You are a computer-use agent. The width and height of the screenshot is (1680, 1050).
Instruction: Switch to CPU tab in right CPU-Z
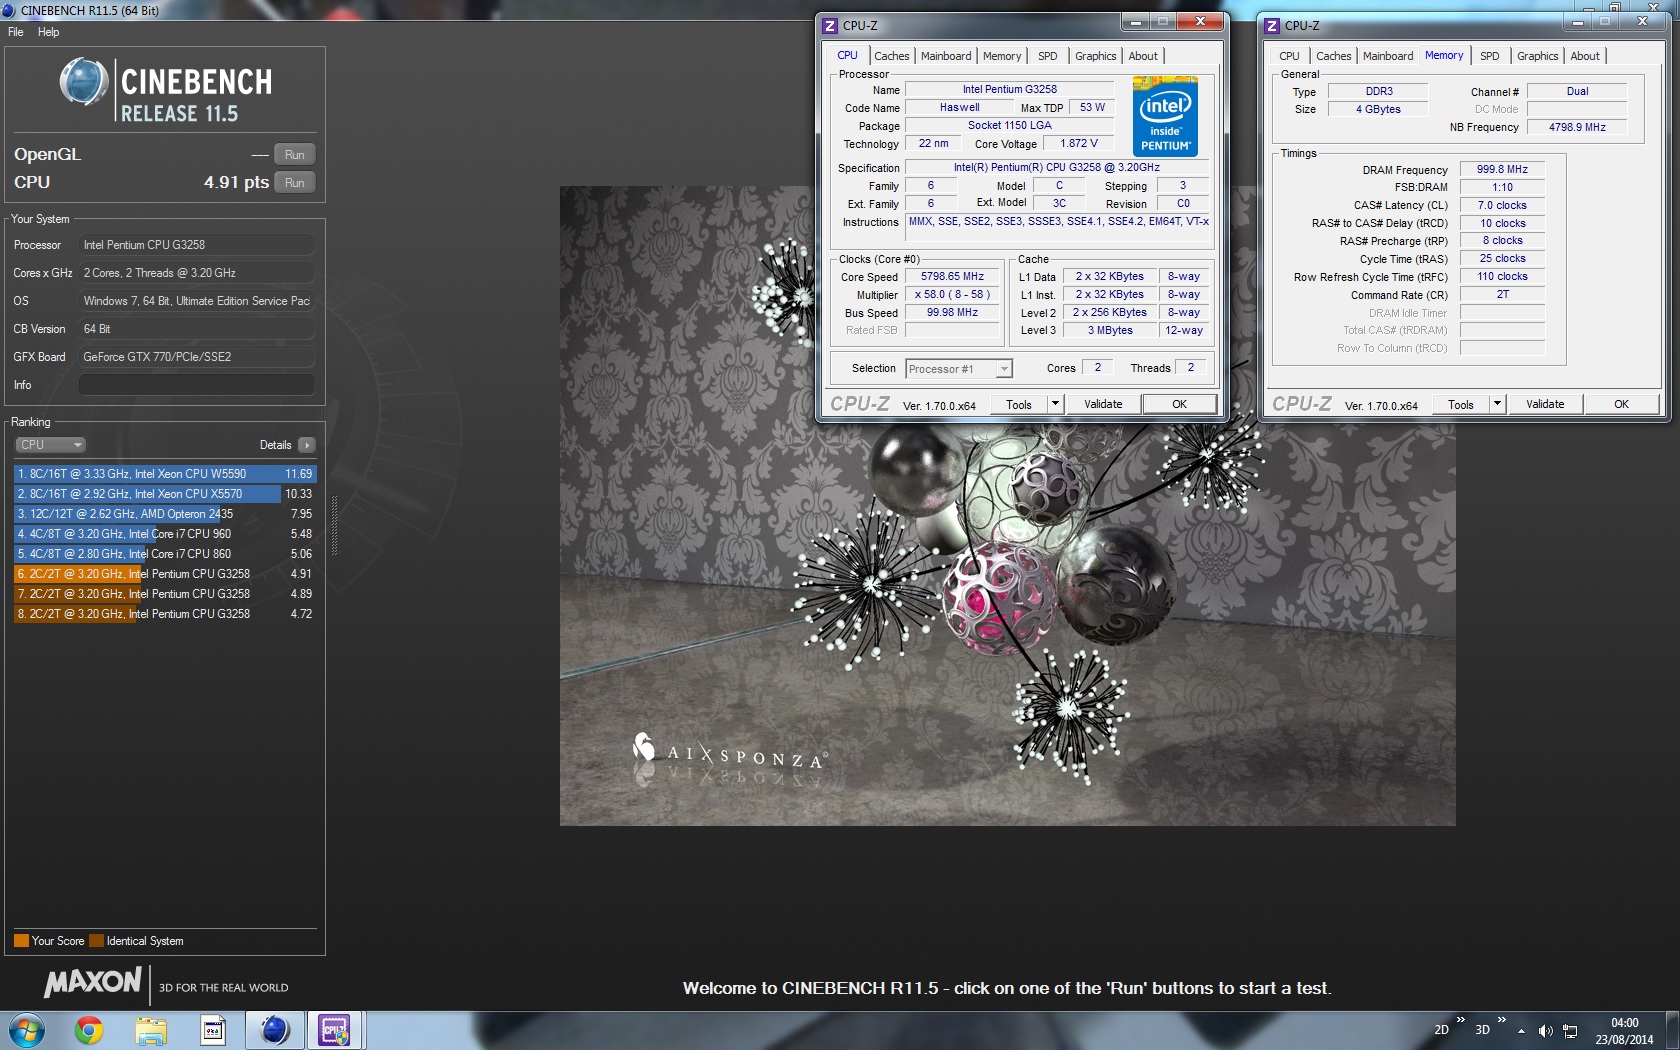pos(1289,56)
